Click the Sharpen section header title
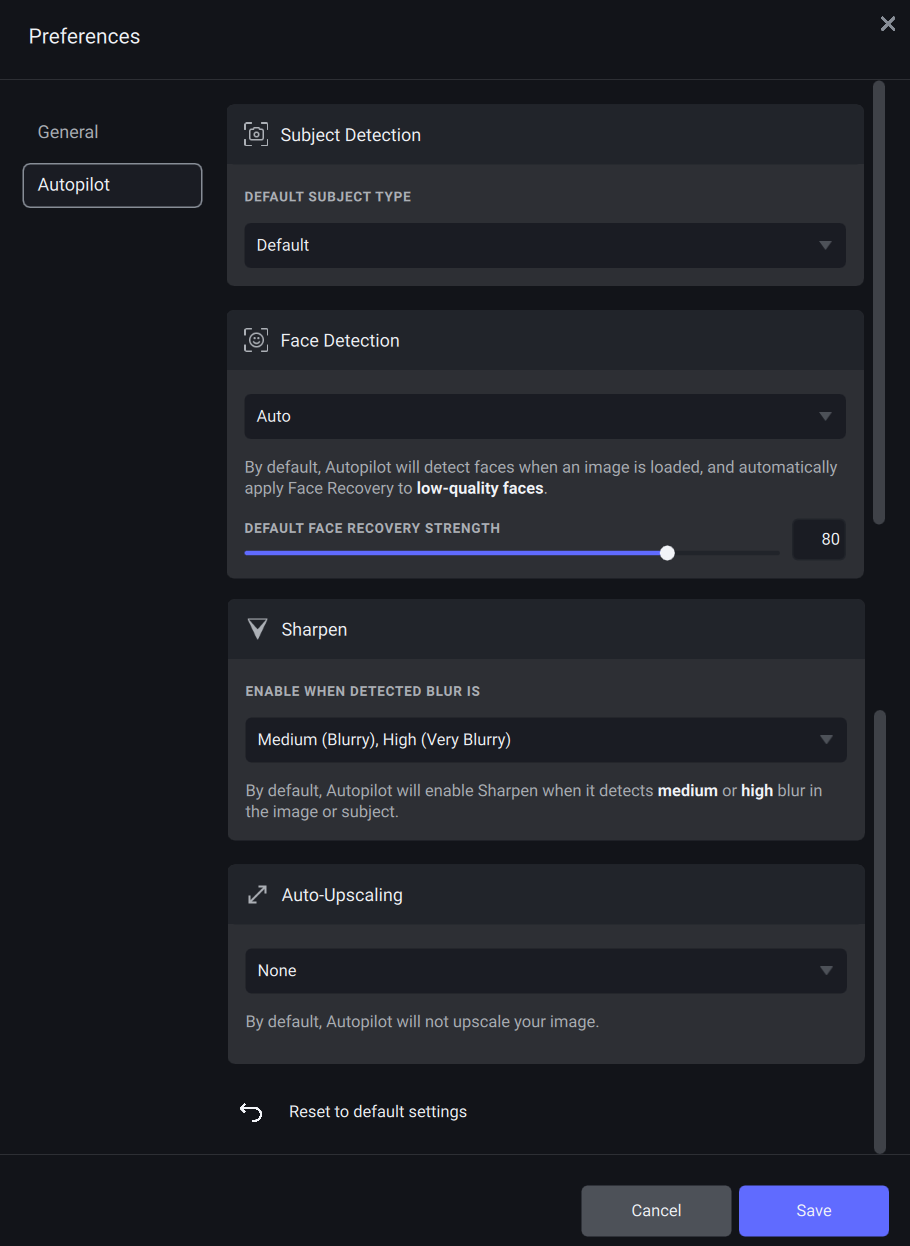Screen dimensions: 910x1246 314,630
